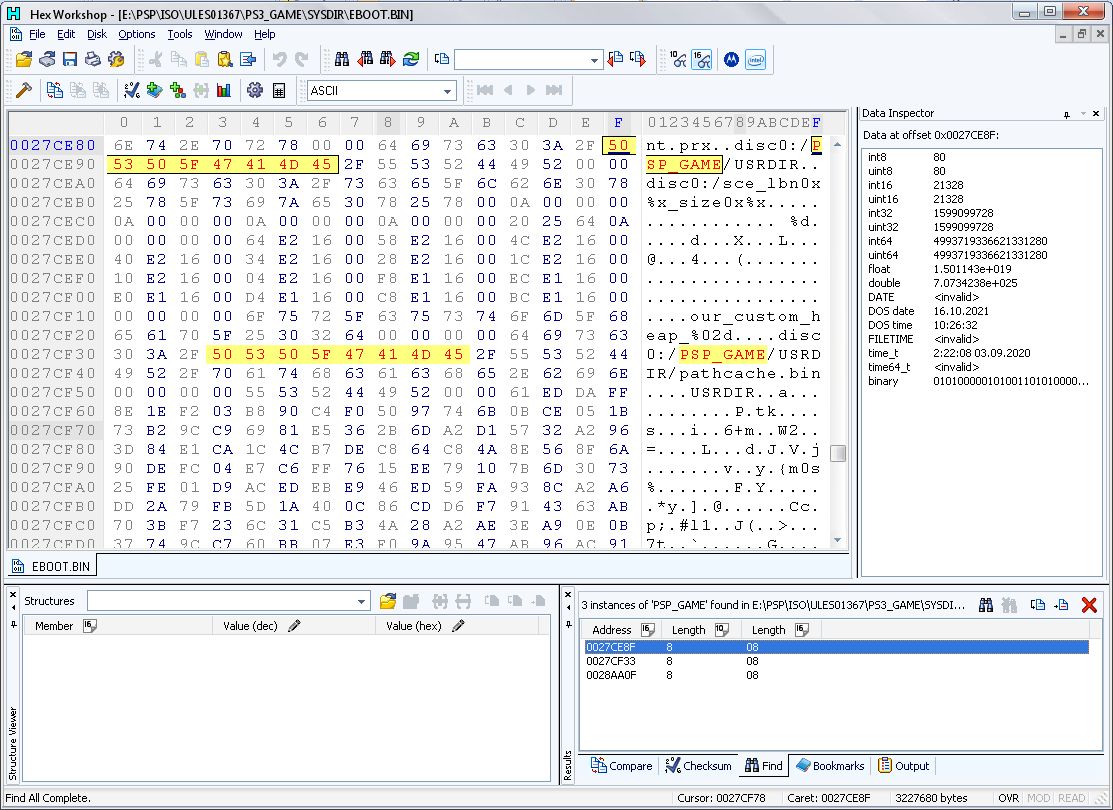Open Find with the binoculars icon

coord(341,60)
